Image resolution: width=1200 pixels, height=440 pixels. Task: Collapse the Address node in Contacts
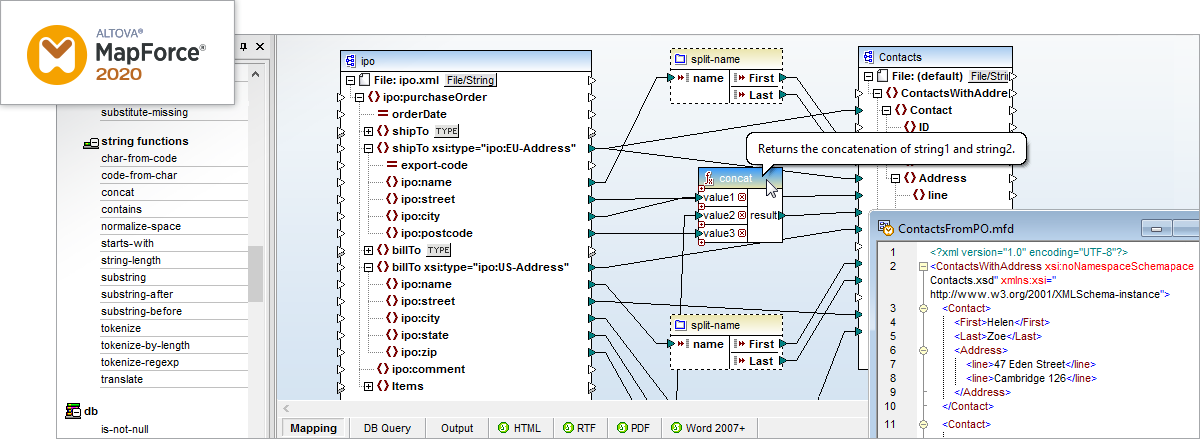(895, 178)
